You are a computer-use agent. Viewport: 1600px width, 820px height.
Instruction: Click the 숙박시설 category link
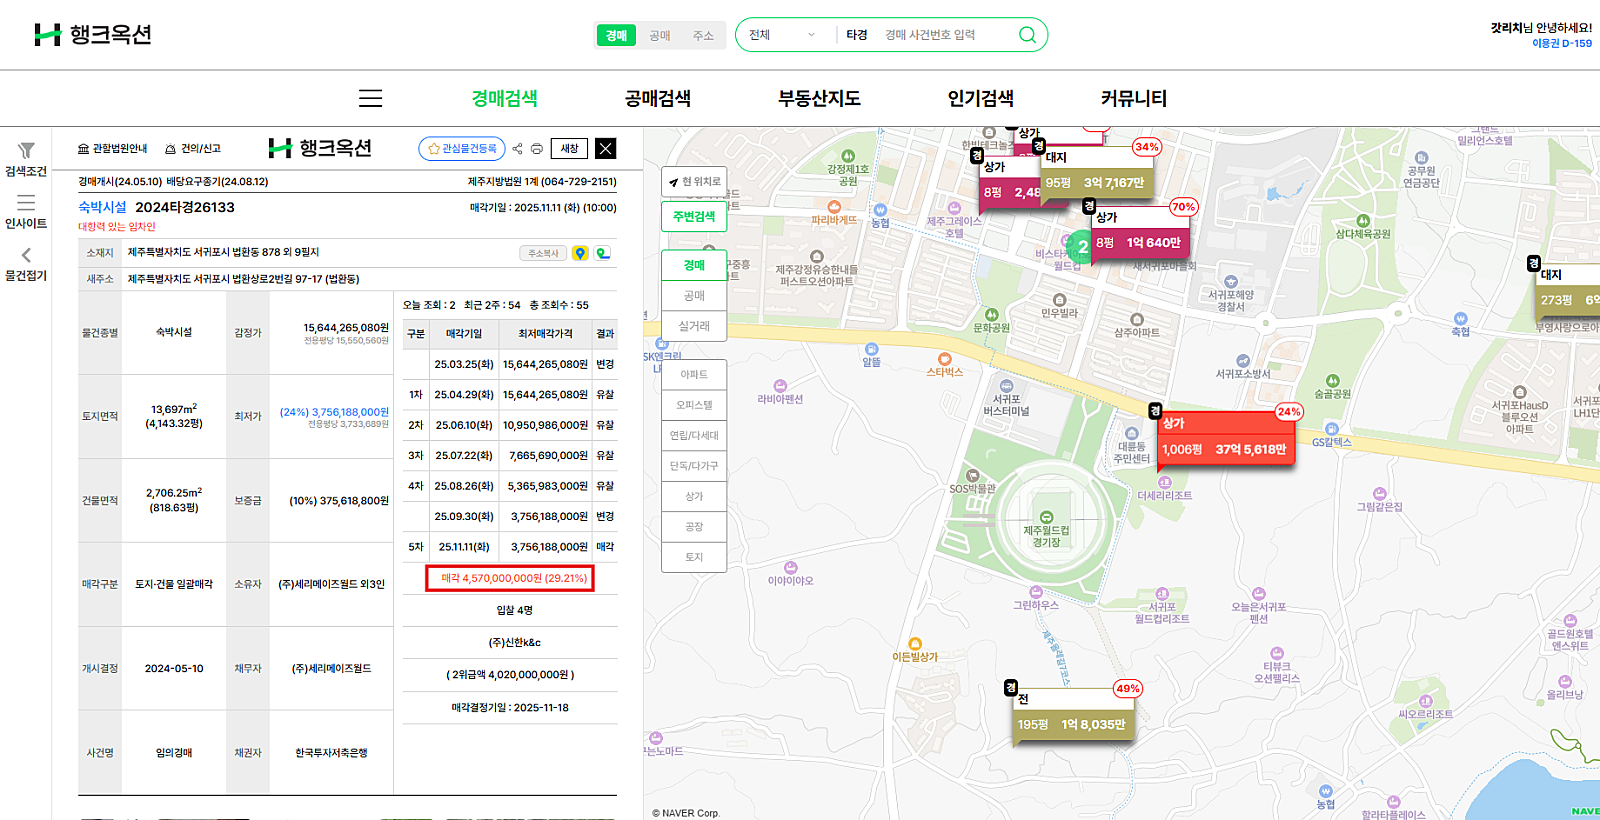102,207
